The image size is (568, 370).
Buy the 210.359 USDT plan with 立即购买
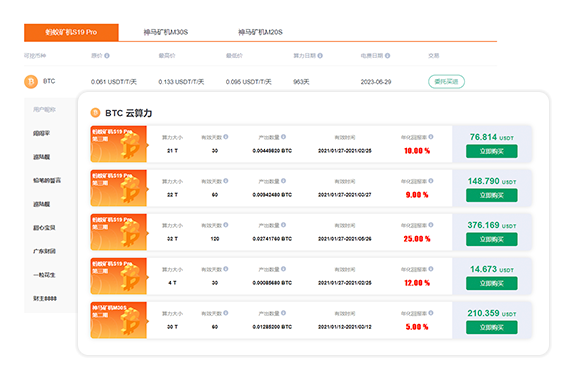pos(492,328)
